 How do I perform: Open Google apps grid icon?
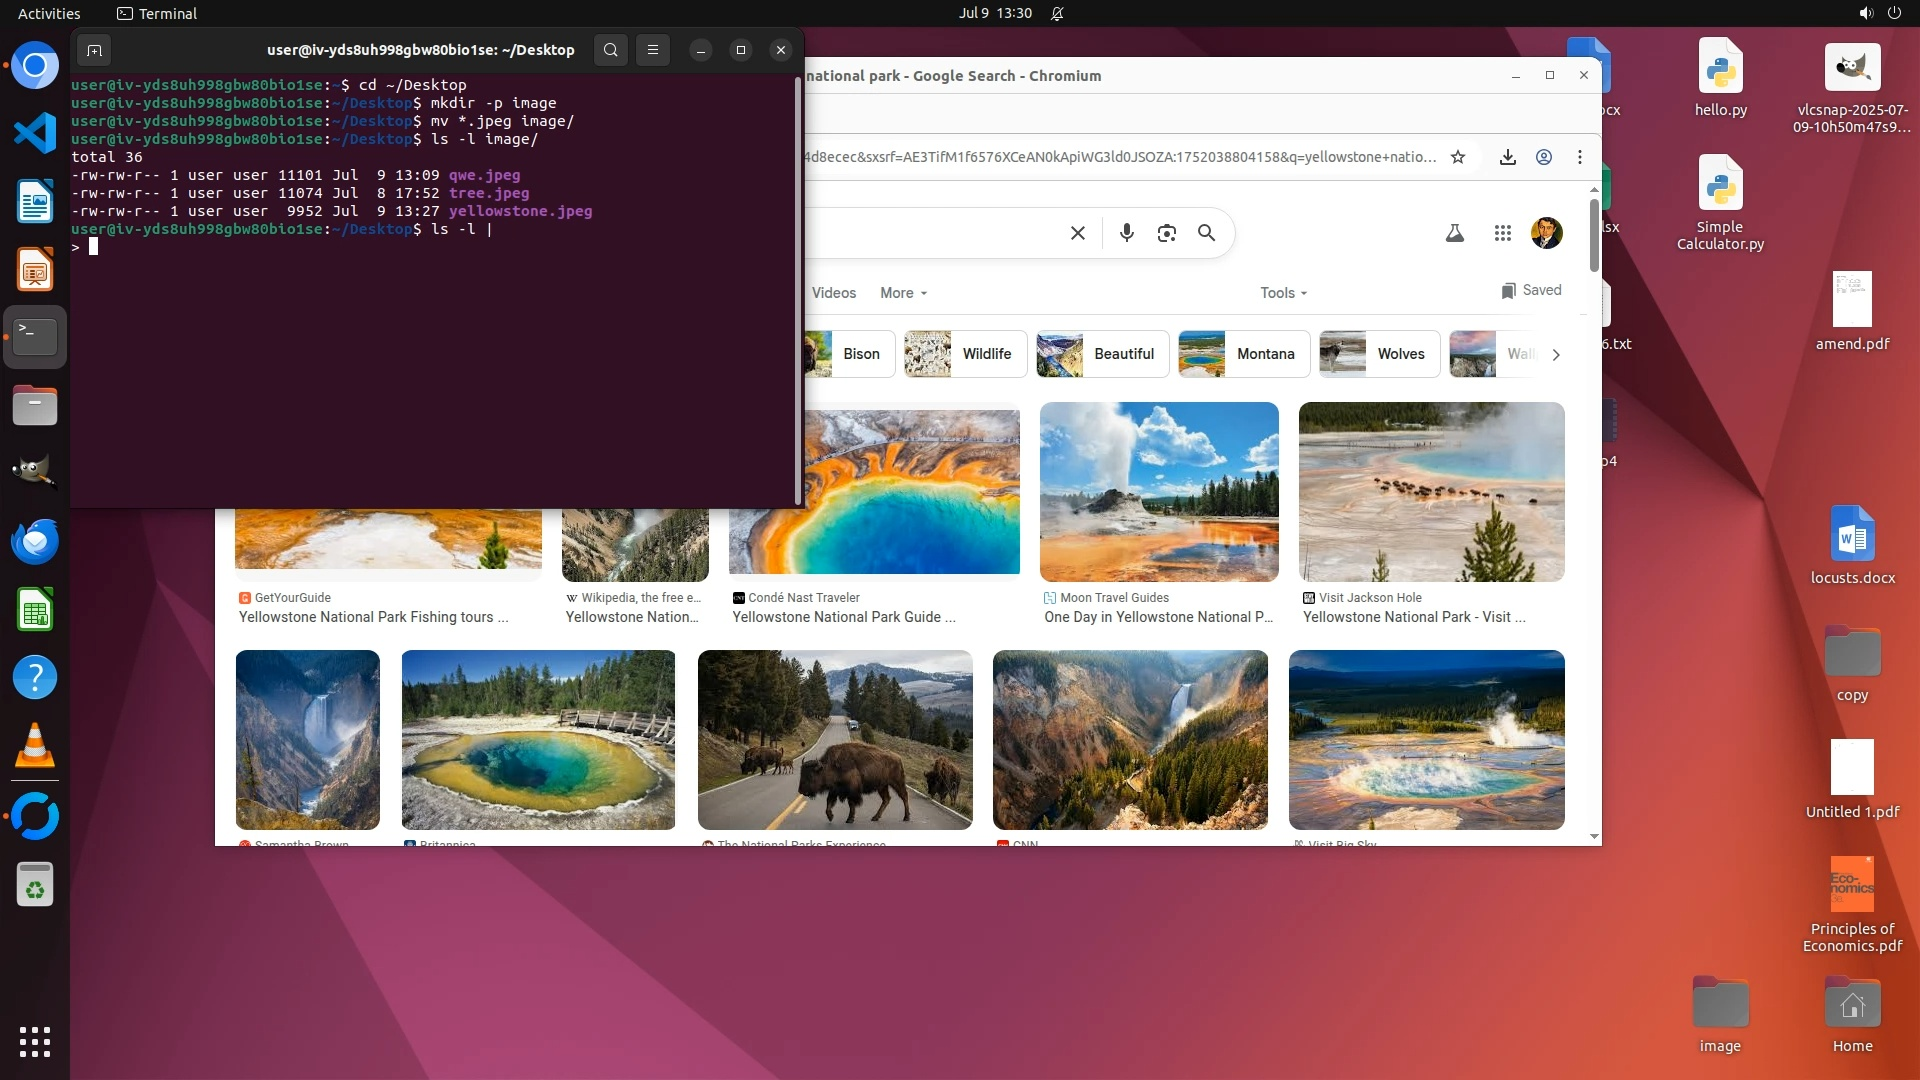point(1502,233)
